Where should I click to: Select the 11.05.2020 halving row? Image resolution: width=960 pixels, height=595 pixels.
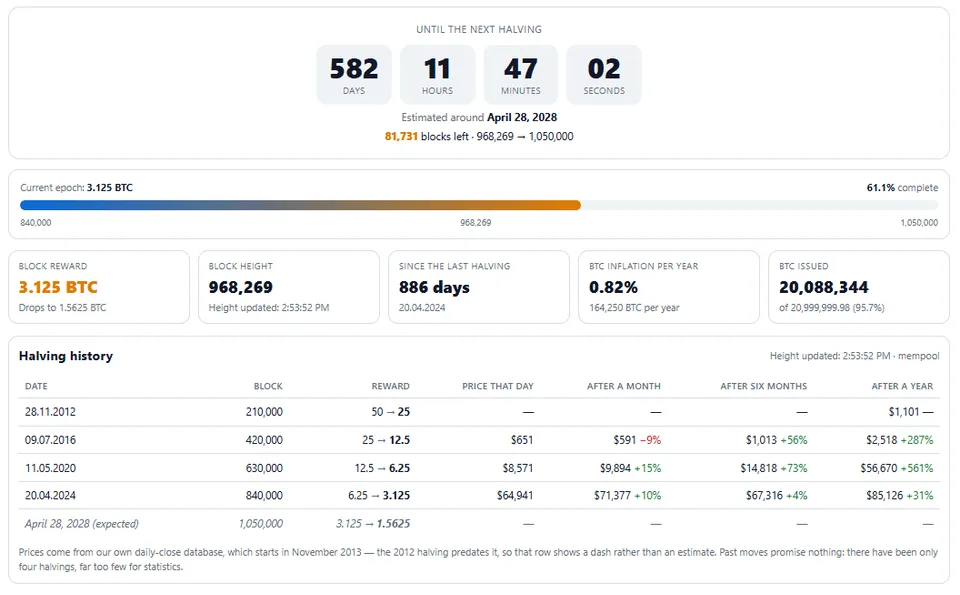coord(479,468)
